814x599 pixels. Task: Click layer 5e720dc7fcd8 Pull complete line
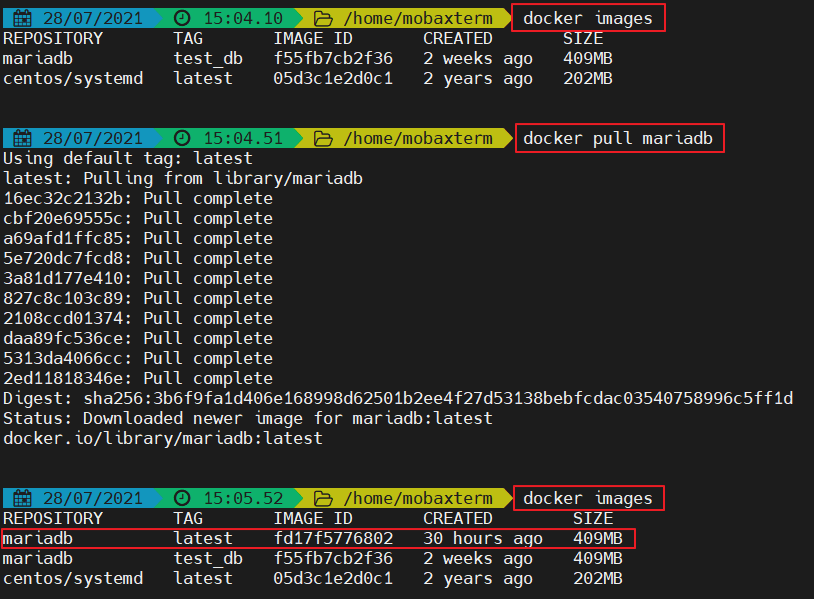point(138,258)
